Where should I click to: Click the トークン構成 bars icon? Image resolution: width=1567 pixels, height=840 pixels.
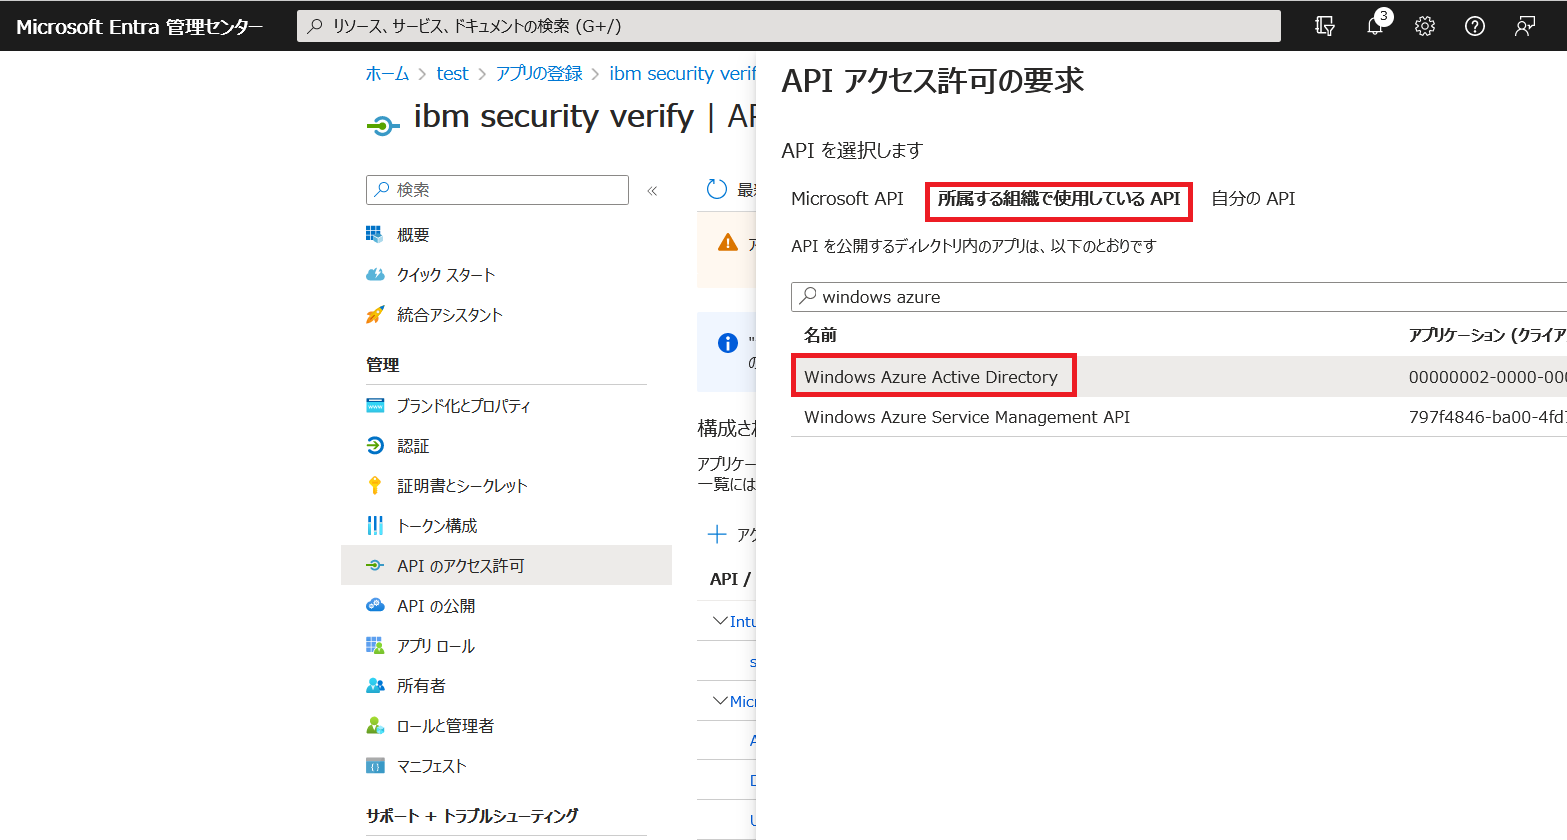[x=375, y=525]
